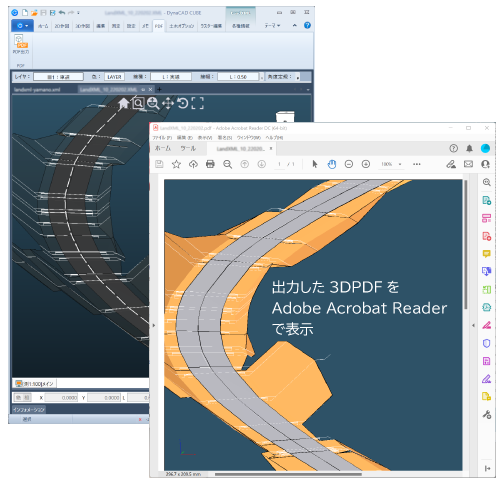Open the ホーム ribbon tab in DynaCAD

[x=43, y=26]
